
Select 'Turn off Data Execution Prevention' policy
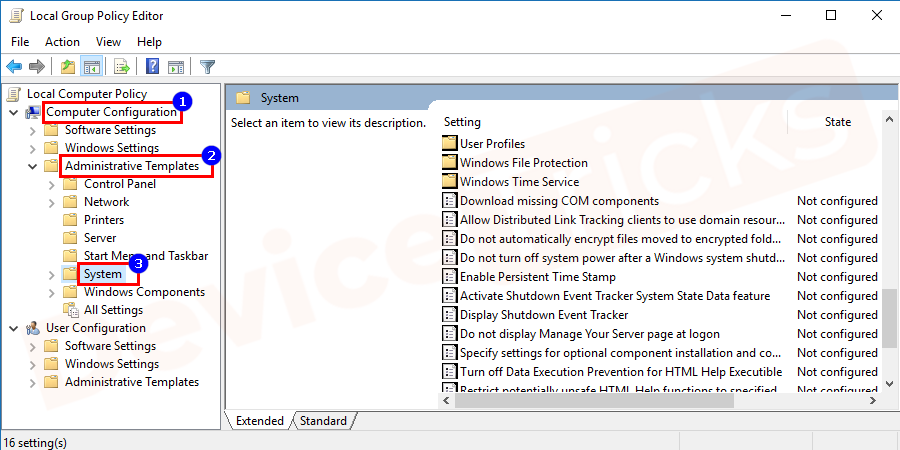[621, 371]
